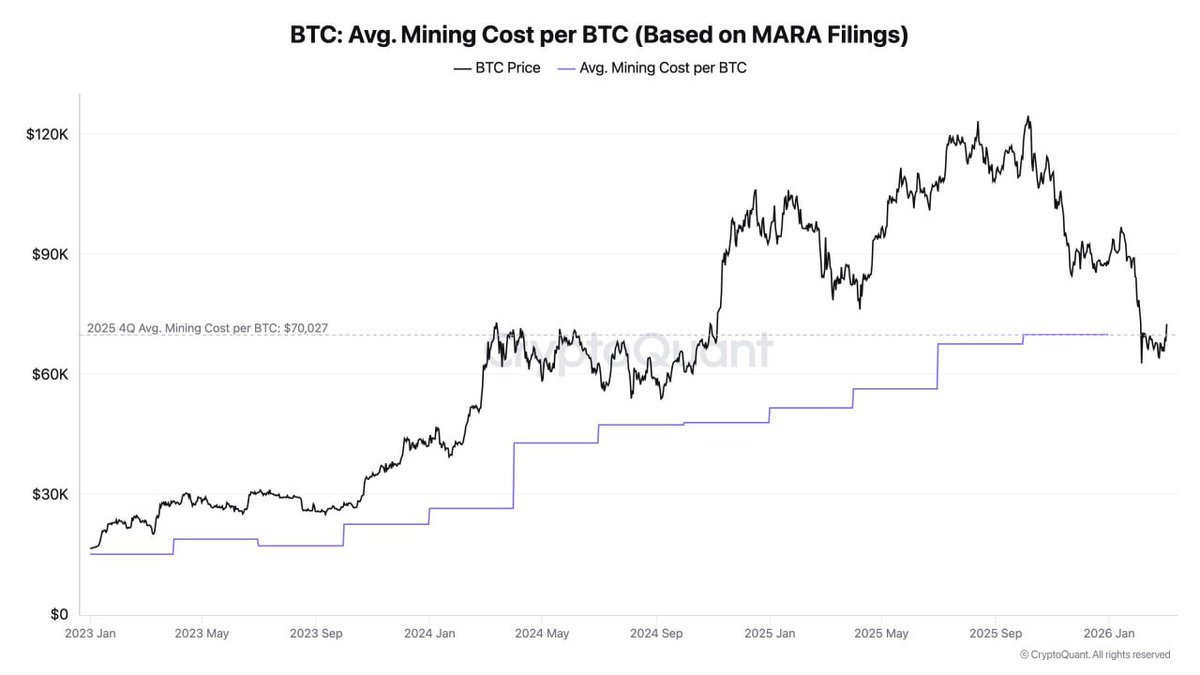
Task: Select the 2025 Sep x-axis label
Action: tap(997, 634)
